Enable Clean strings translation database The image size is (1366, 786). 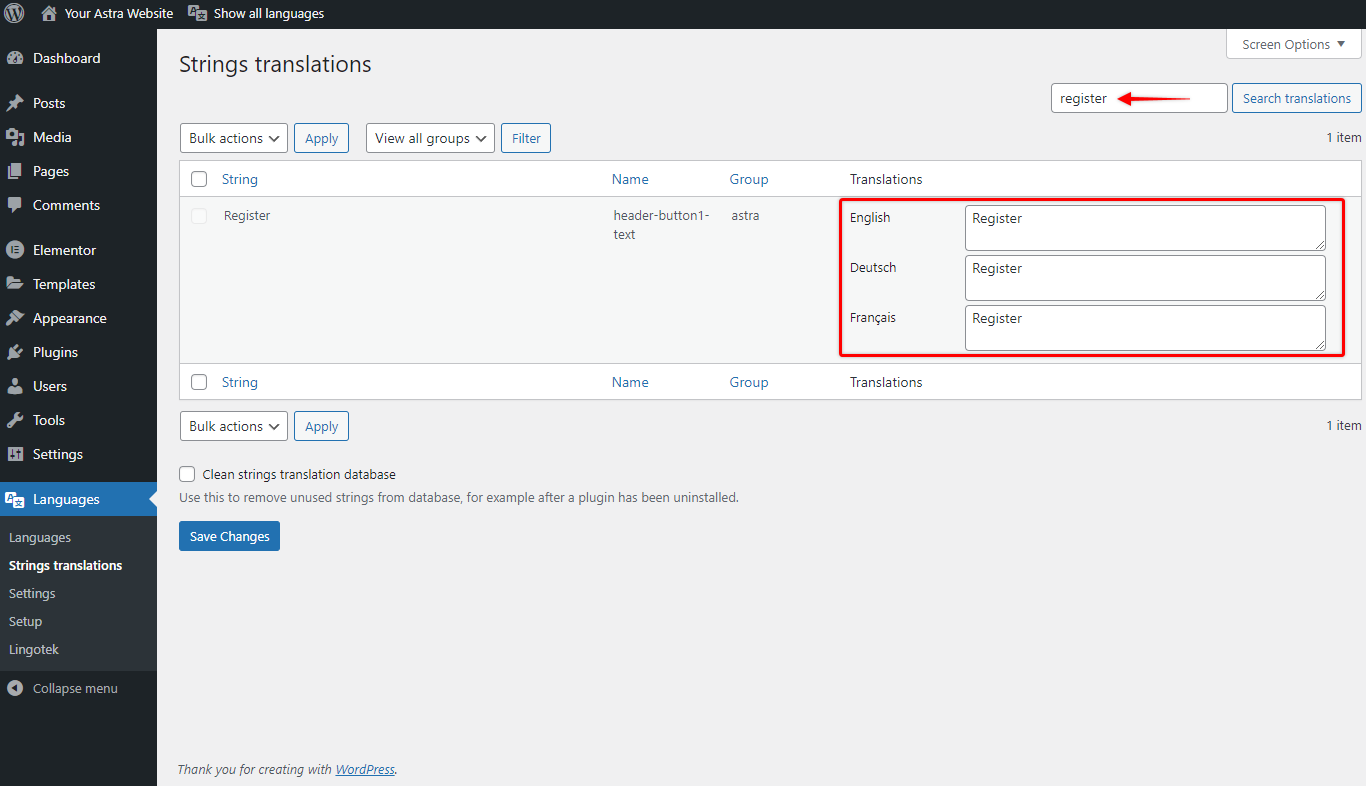[x=186, y=474]
